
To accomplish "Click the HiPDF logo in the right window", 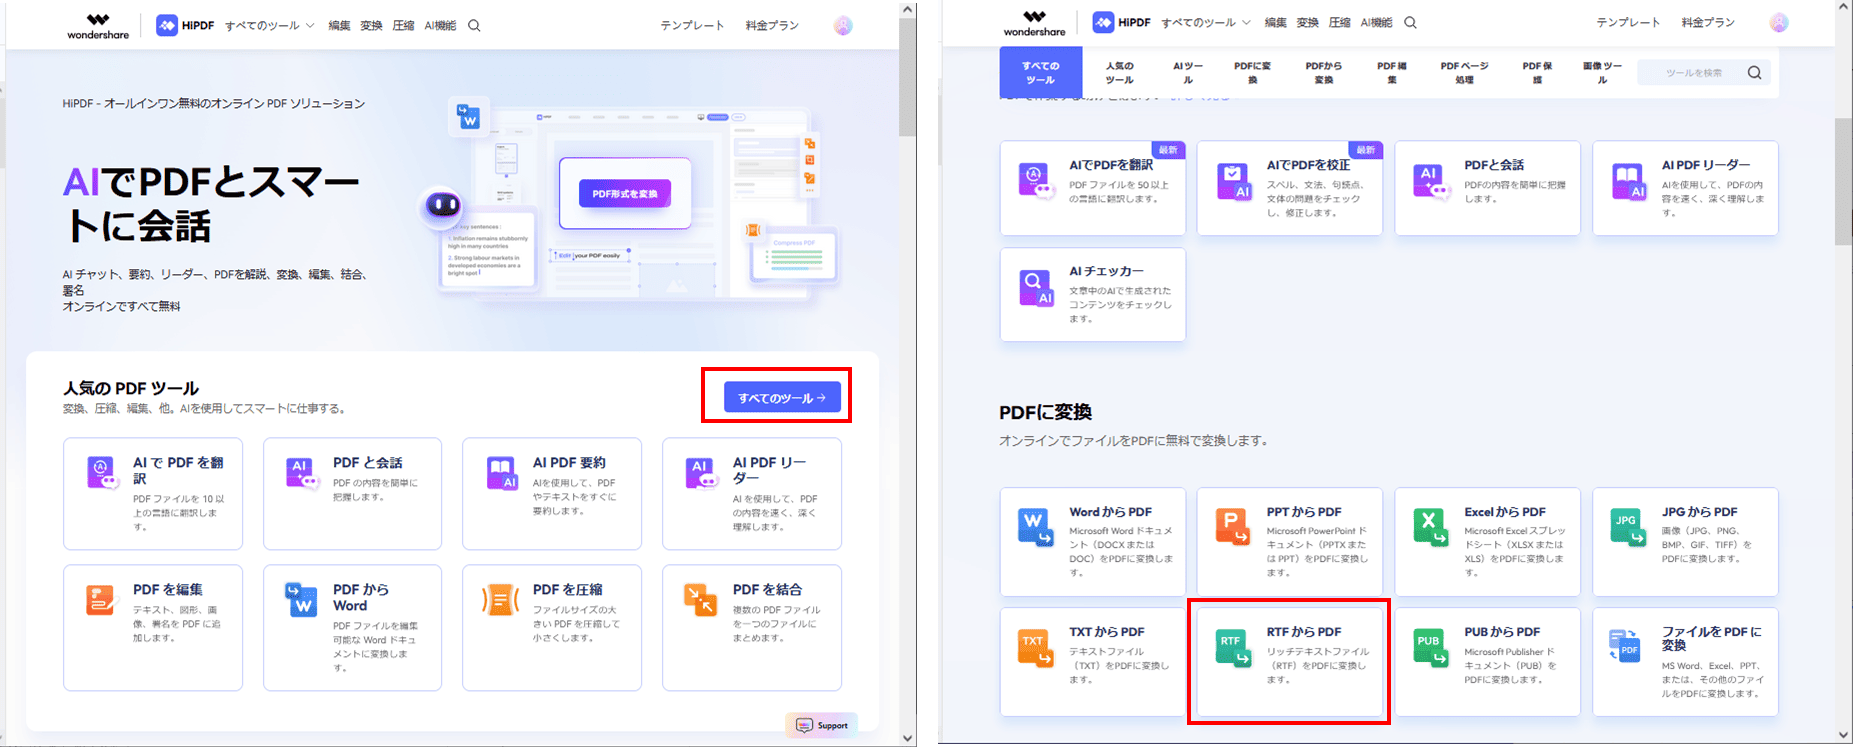I will (x=1122, y=22).
